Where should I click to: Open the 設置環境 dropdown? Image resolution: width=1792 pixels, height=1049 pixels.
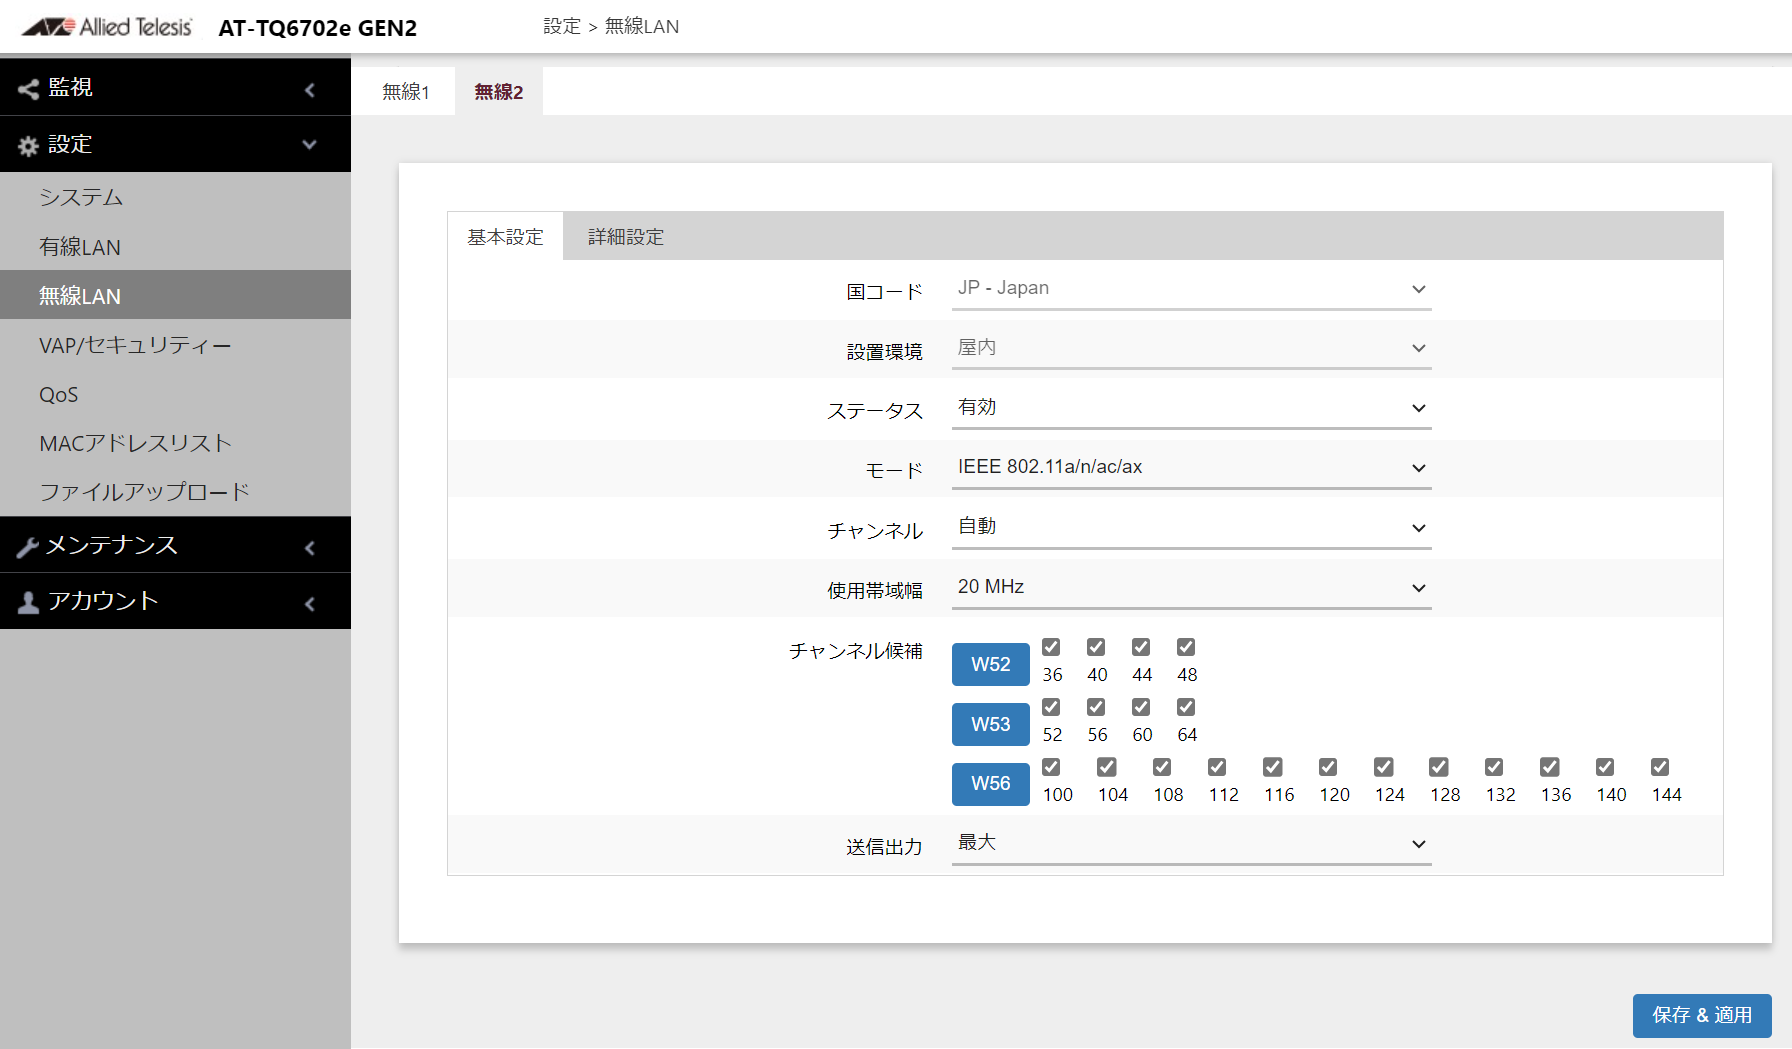click(x=1191, y=348)
